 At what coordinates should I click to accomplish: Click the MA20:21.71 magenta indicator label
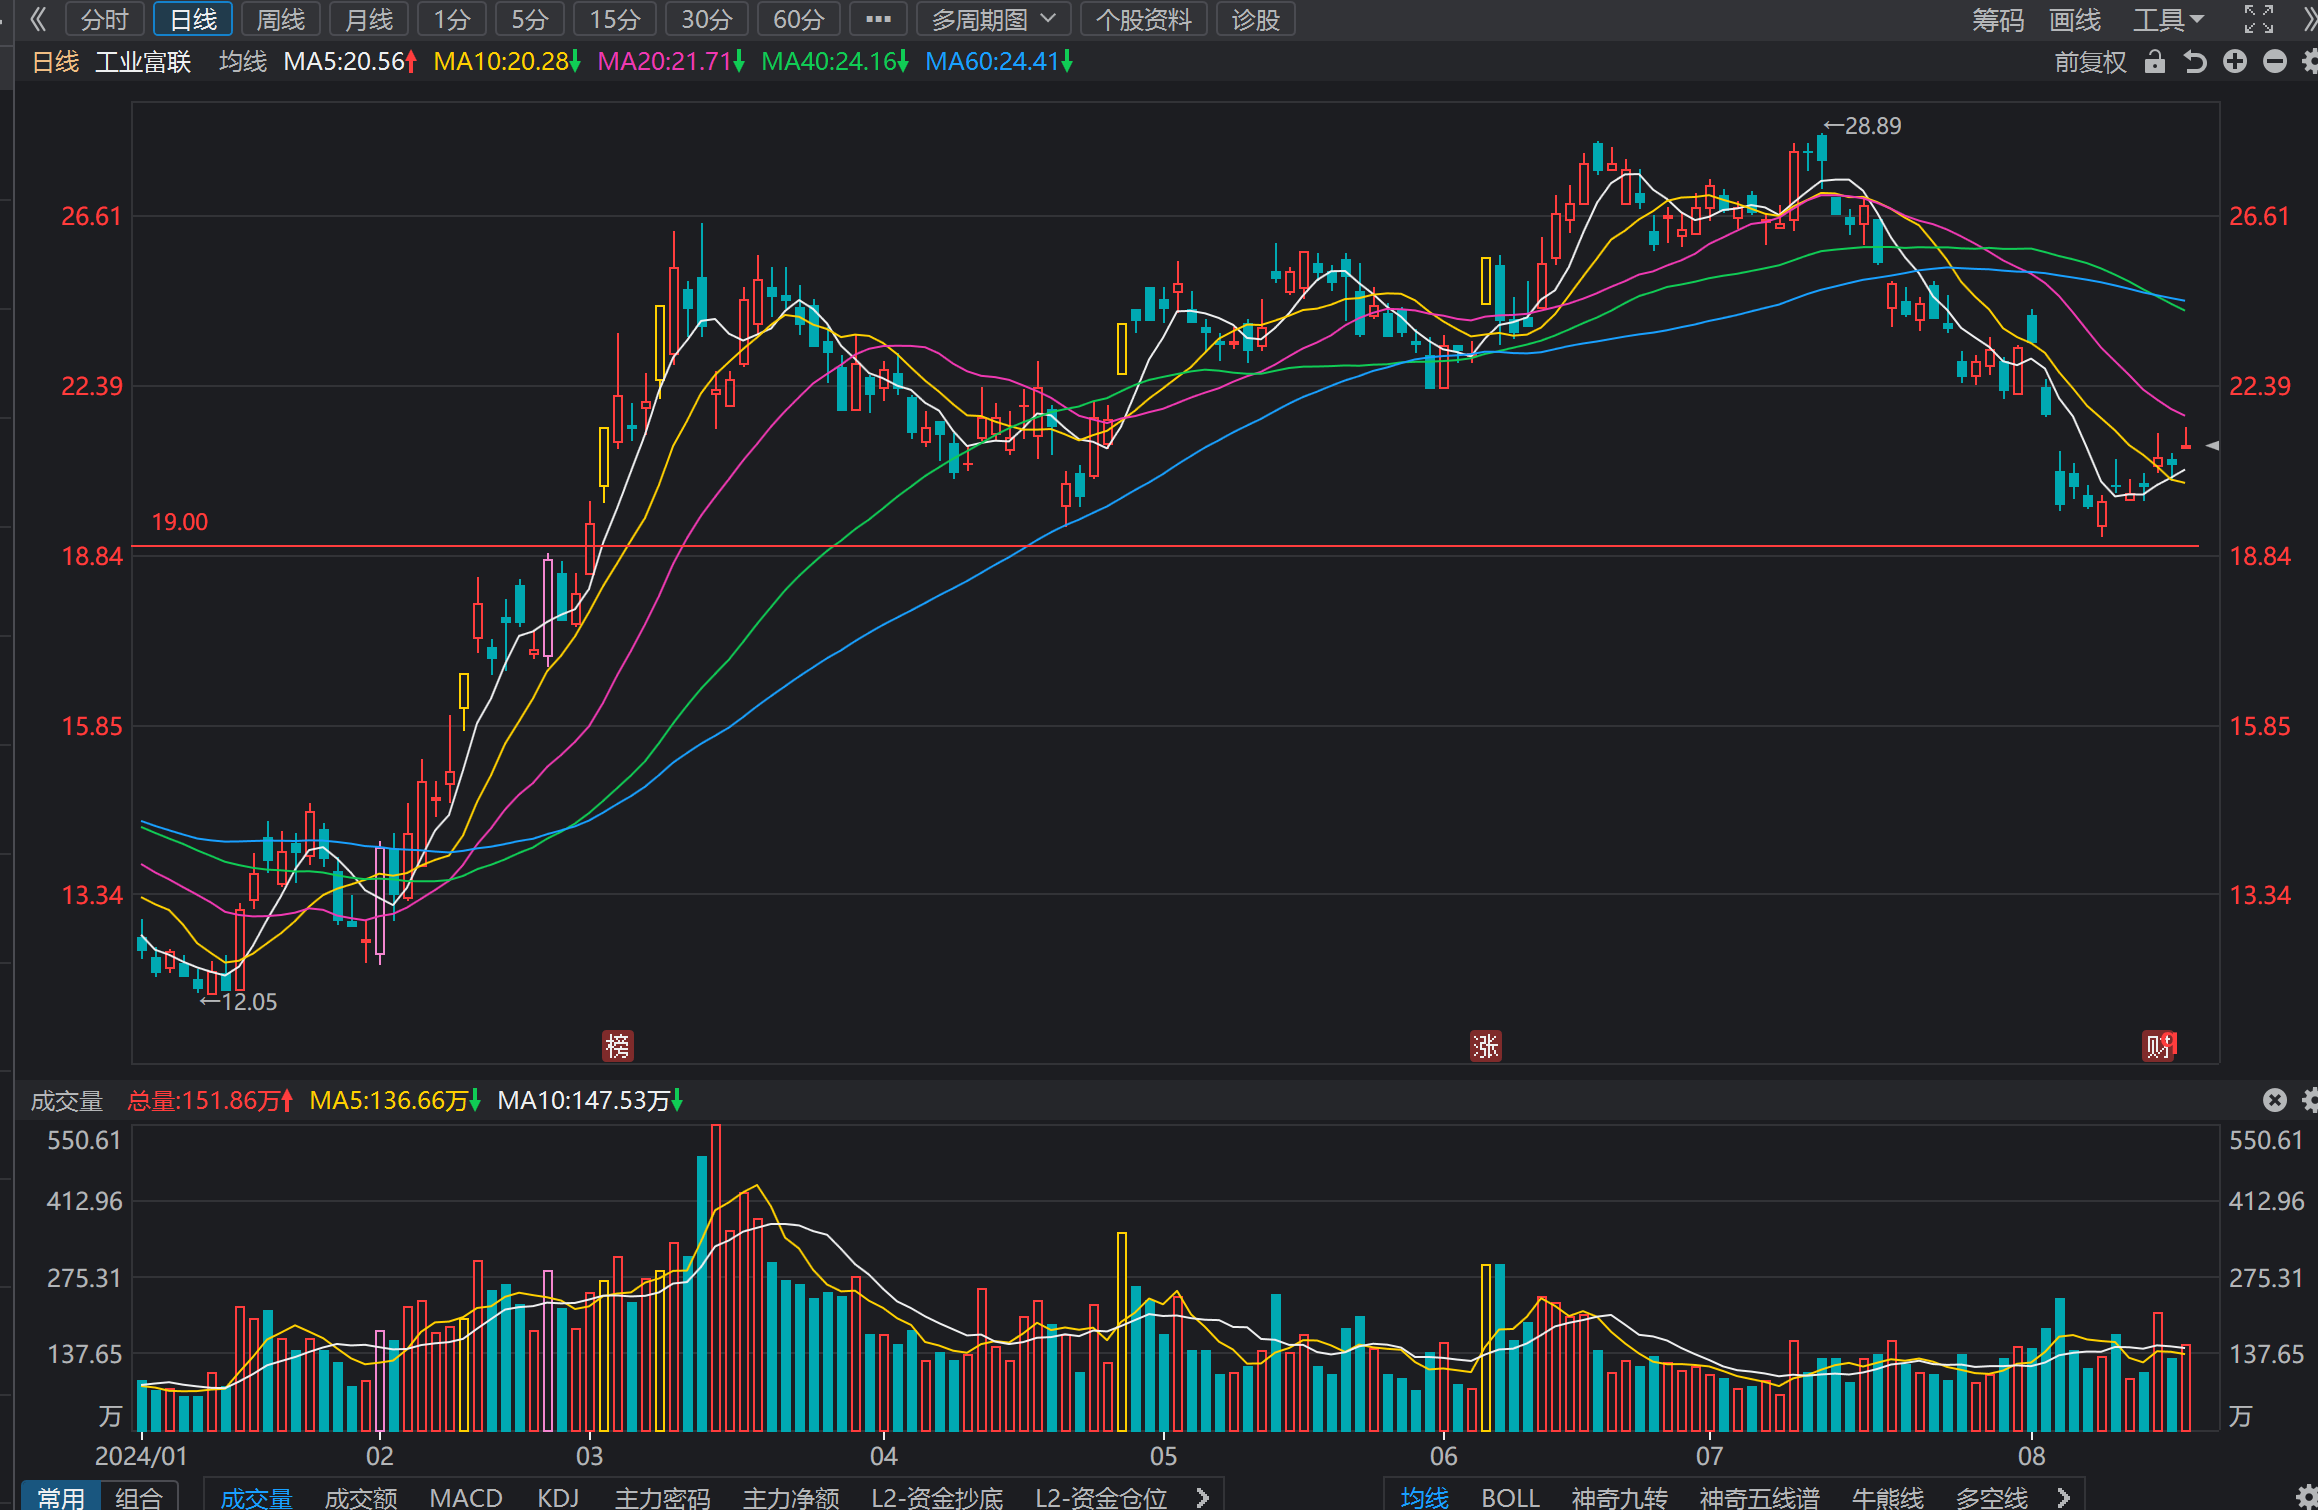click(671, 62)
